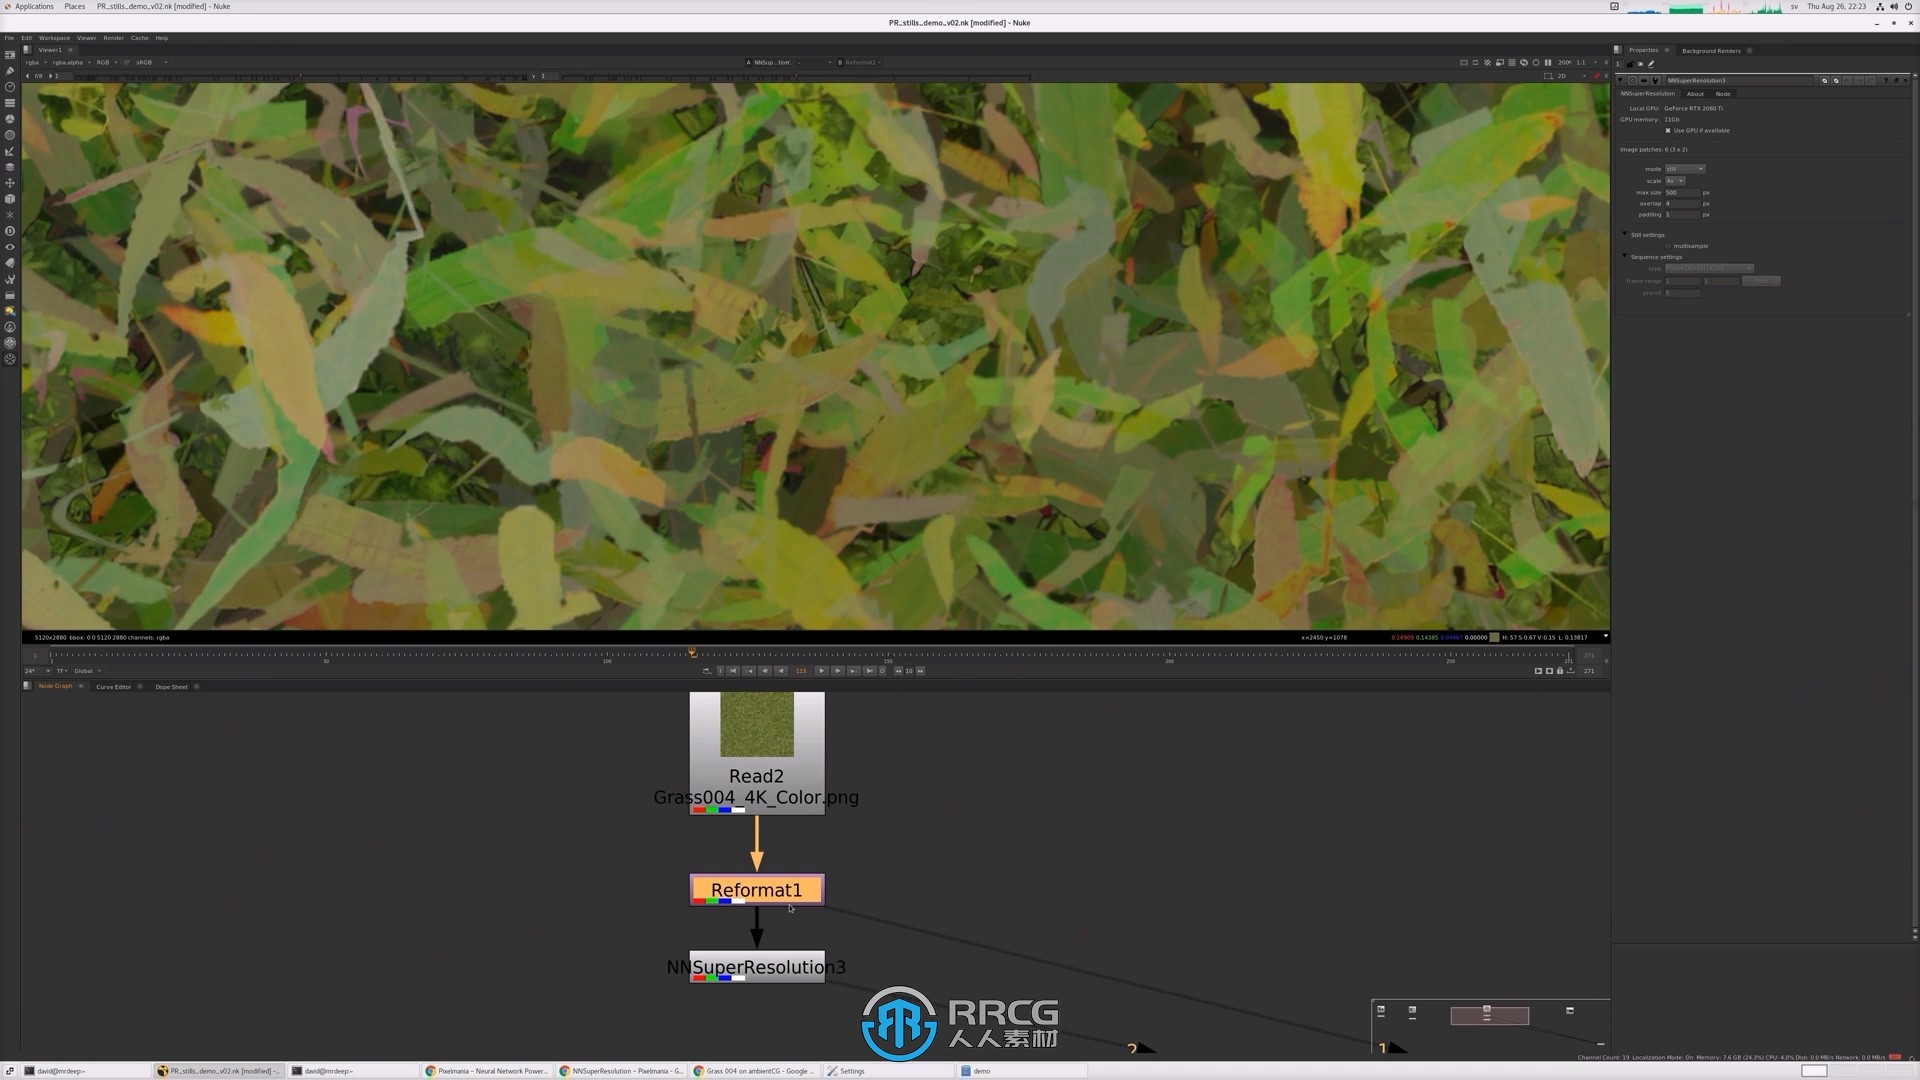Open the Deep nodes toolbar icon

10,231
